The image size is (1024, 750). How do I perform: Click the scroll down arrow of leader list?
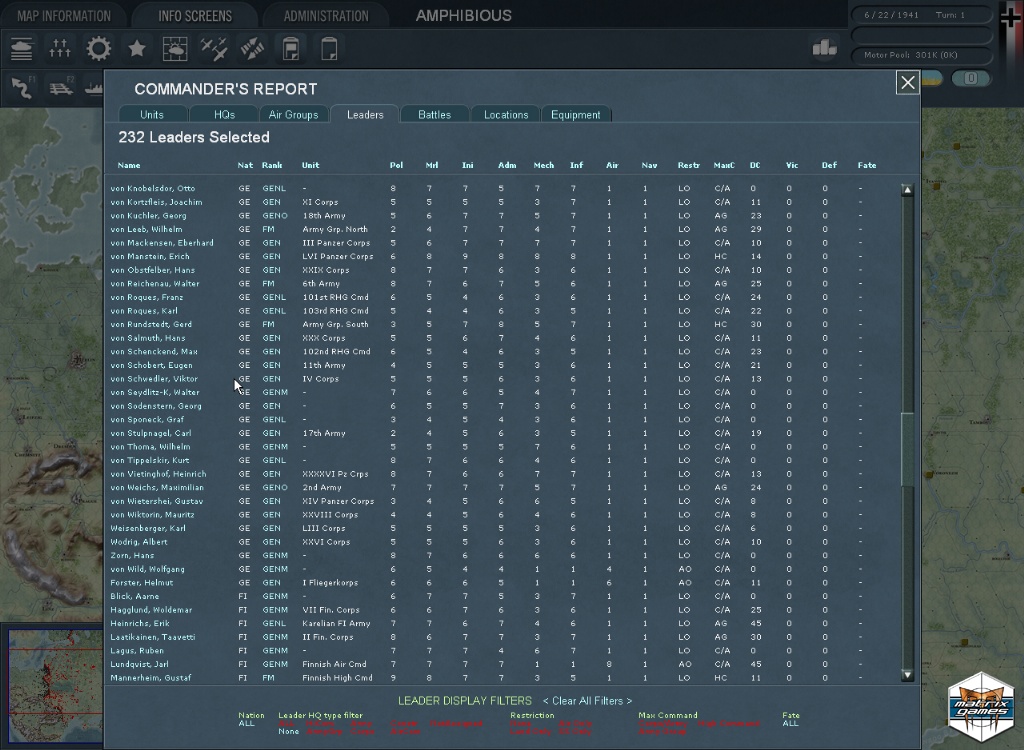click(907, 675)
